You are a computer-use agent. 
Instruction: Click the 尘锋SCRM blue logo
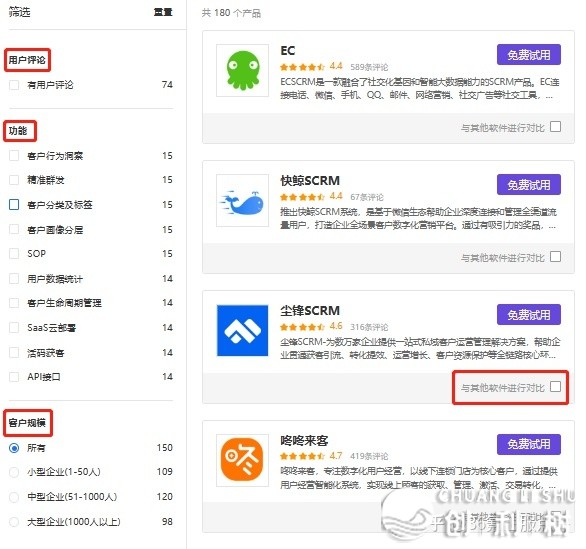(243, 330)
